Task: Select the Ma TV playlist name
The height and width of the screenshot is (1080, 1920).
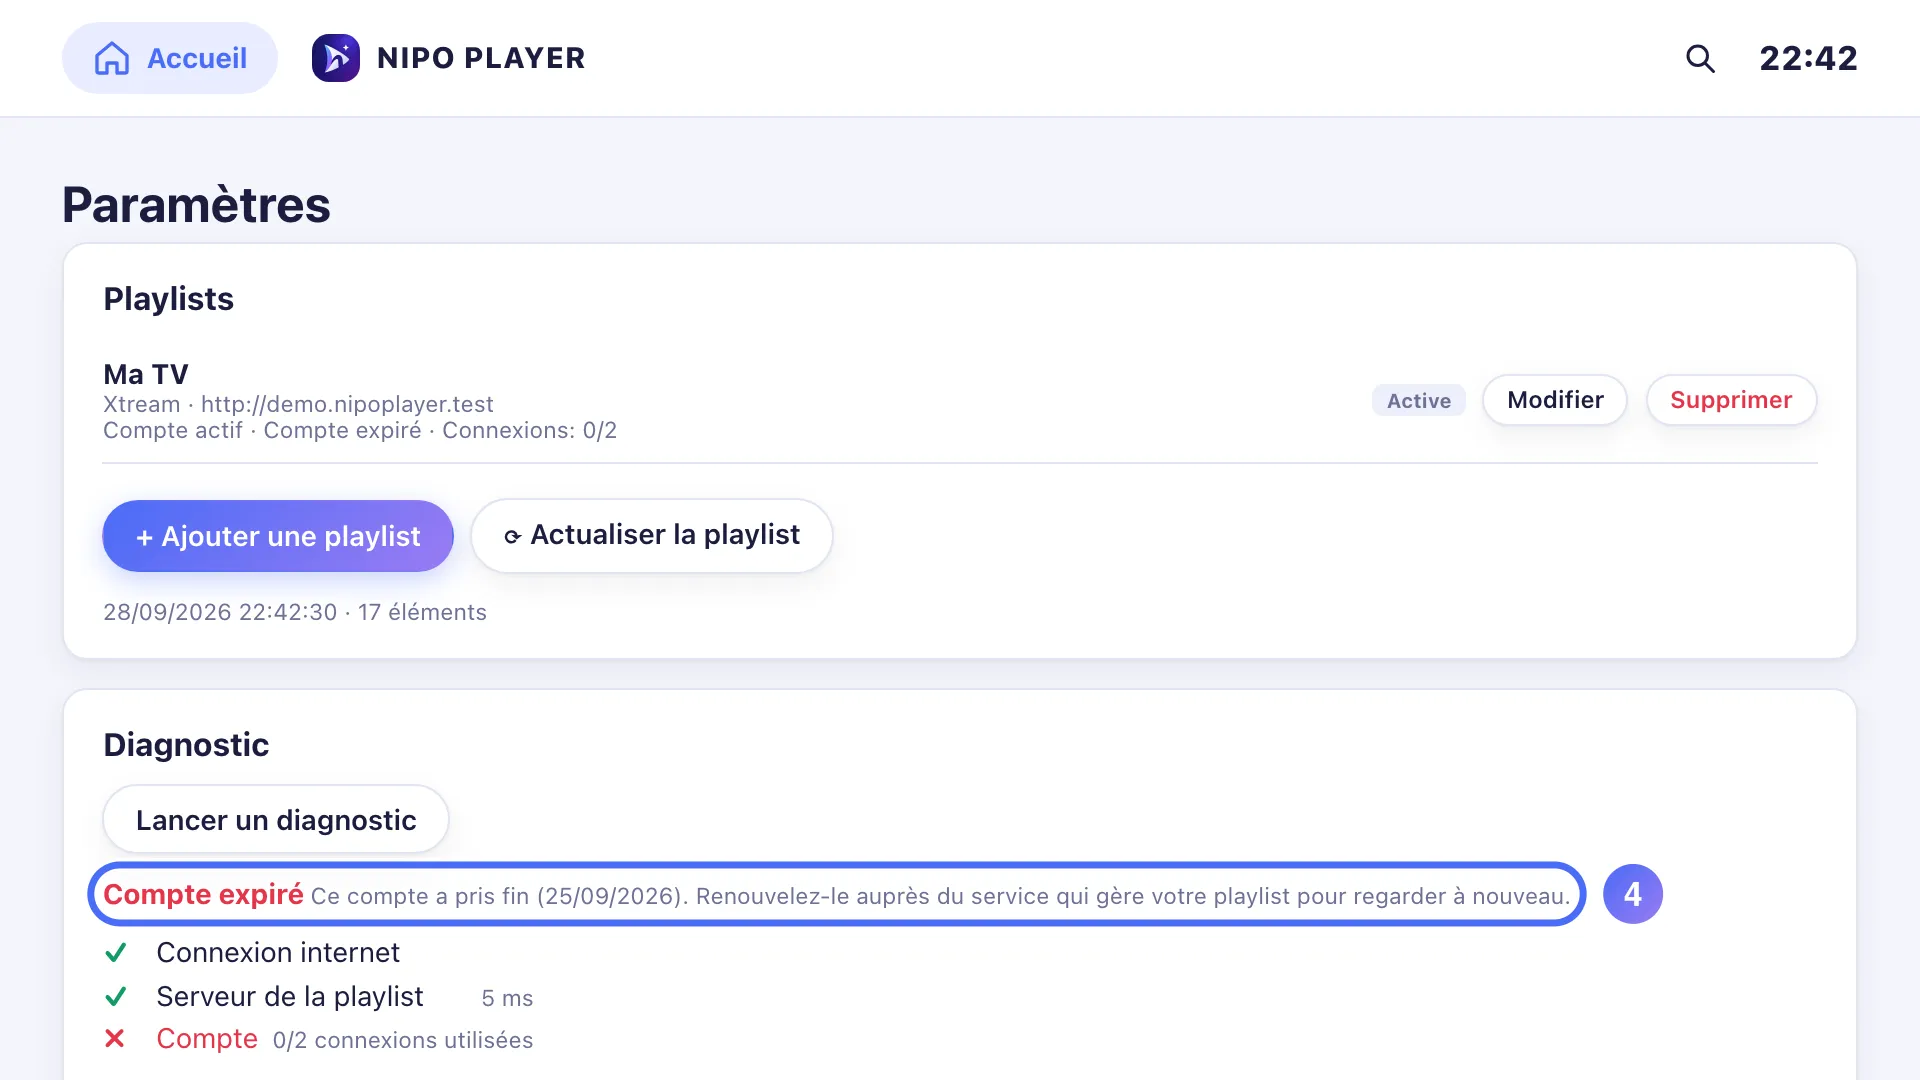Action: click(x=146, y=374)
